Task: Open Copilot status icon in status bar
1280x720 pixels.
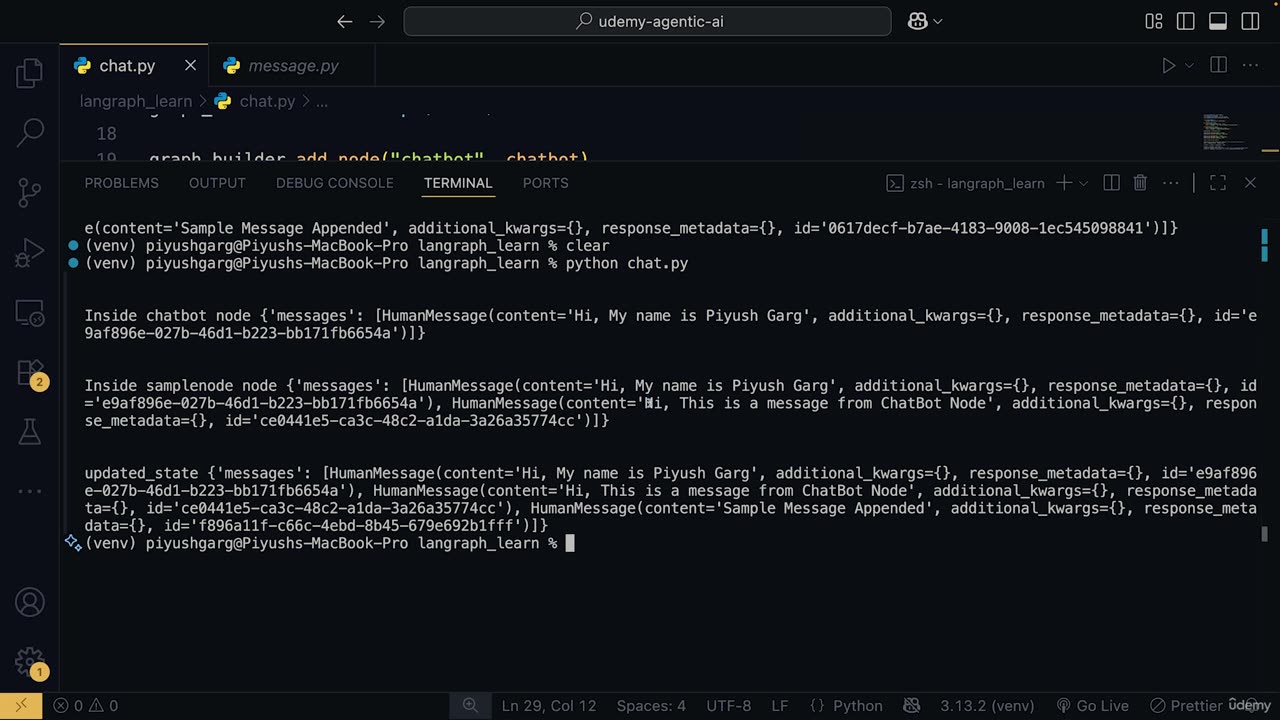Action: tap(912, 705)
